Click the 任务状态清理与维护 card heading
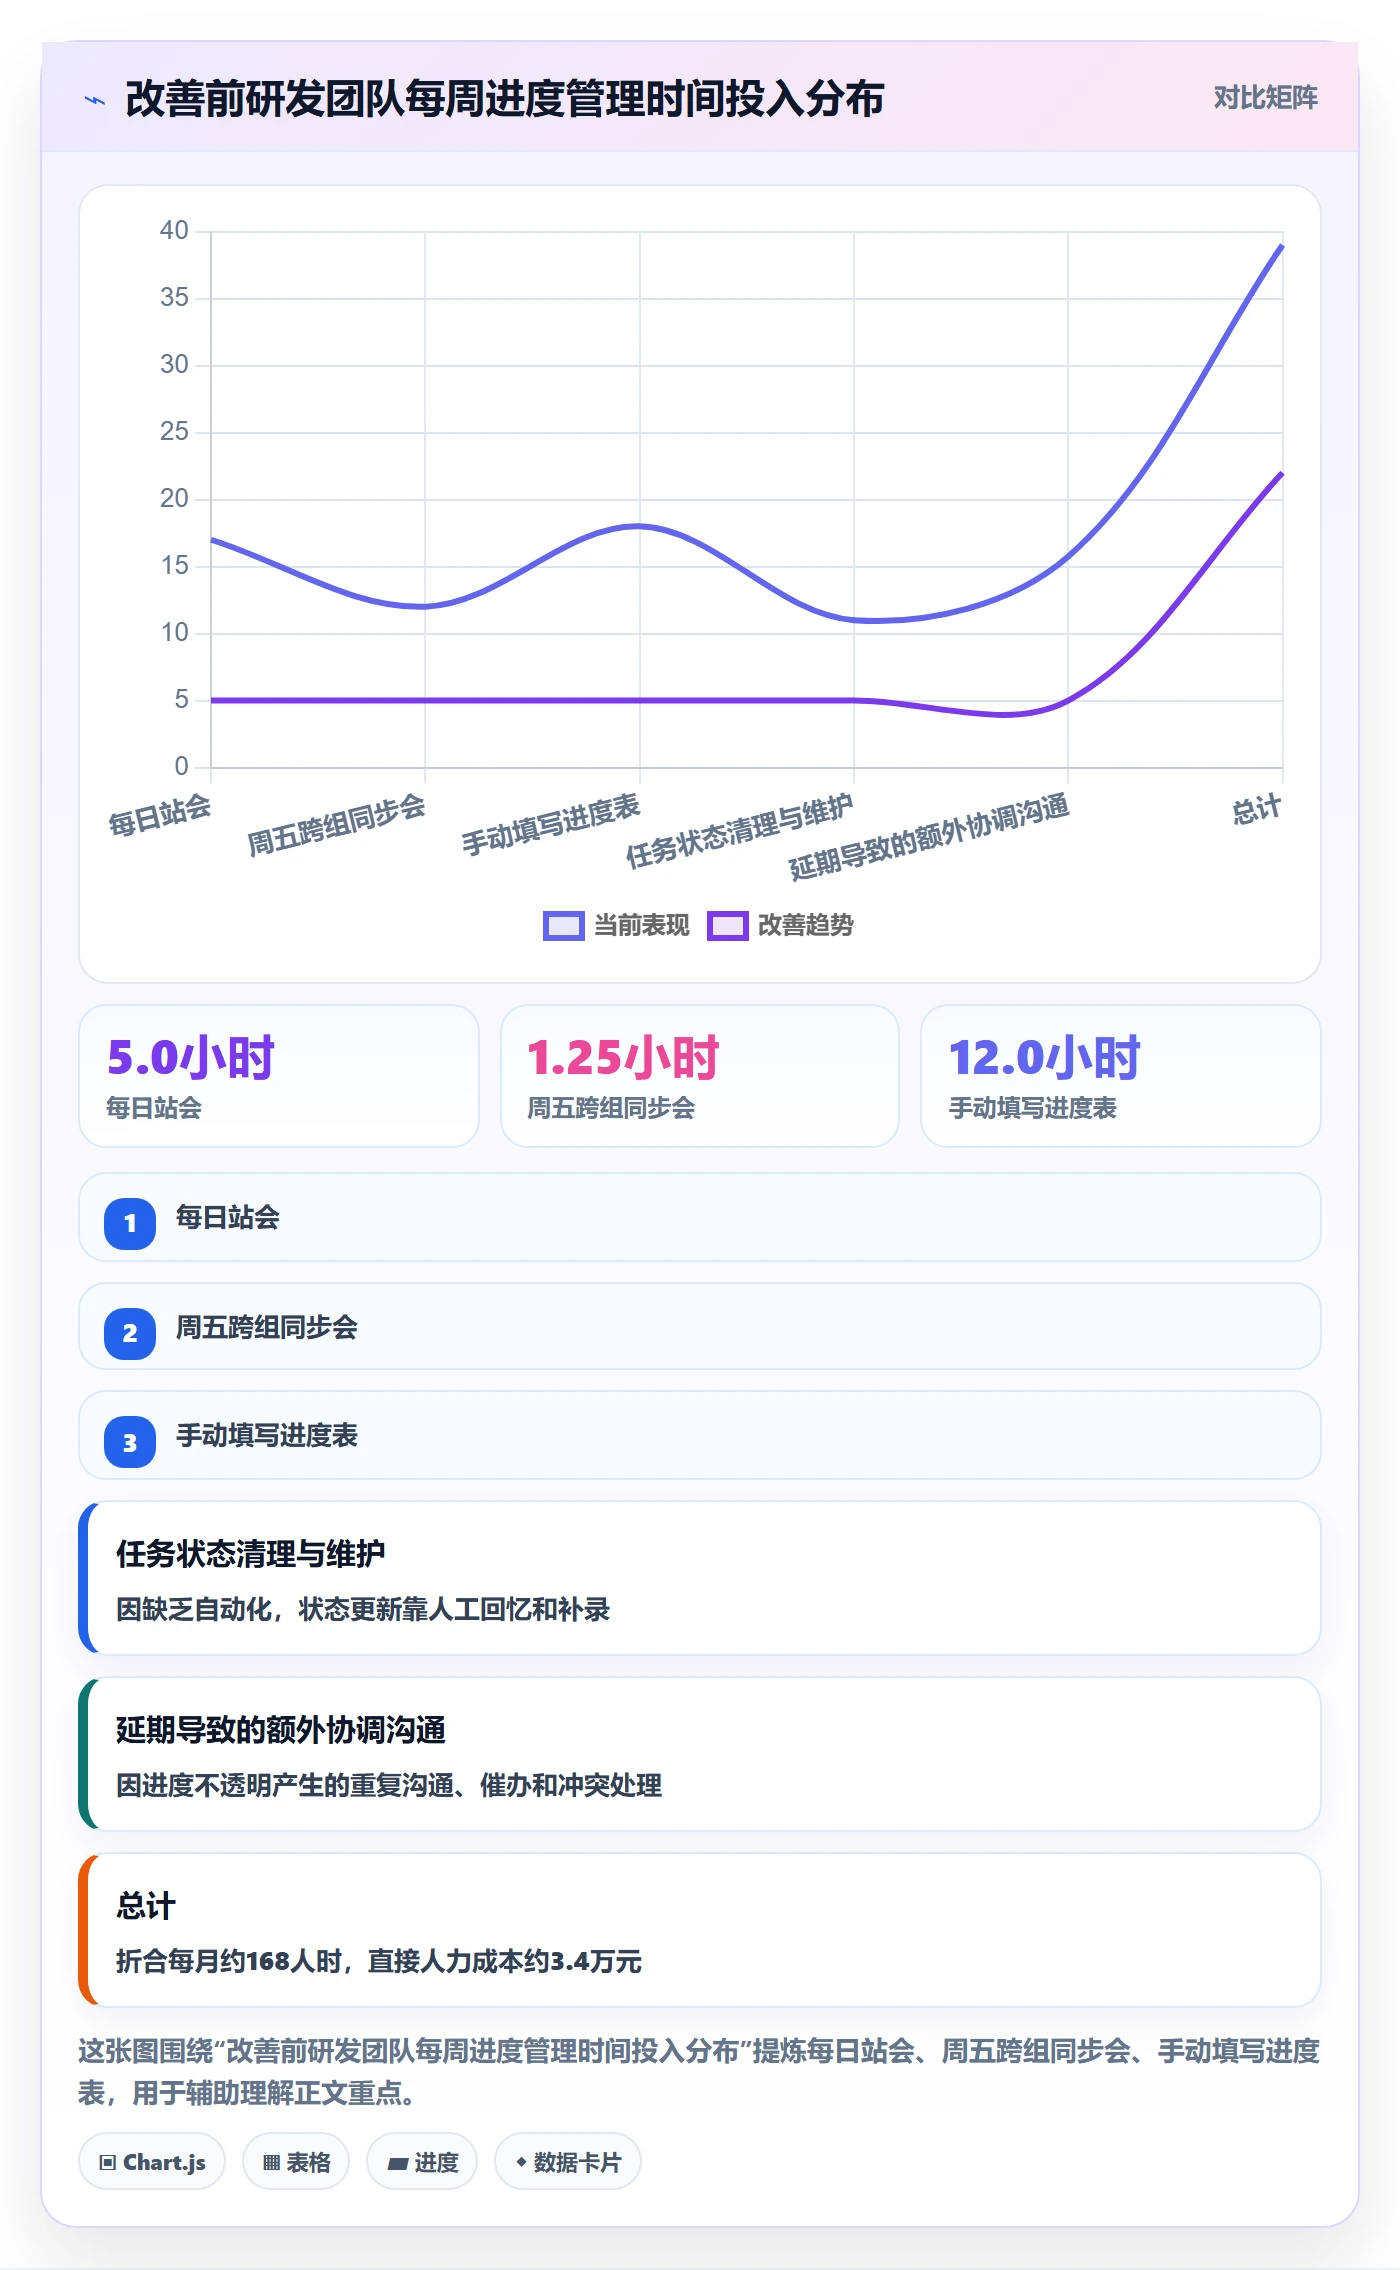The height and width of the screenshot is (2270, 1400). click(x=250, y=1554)
